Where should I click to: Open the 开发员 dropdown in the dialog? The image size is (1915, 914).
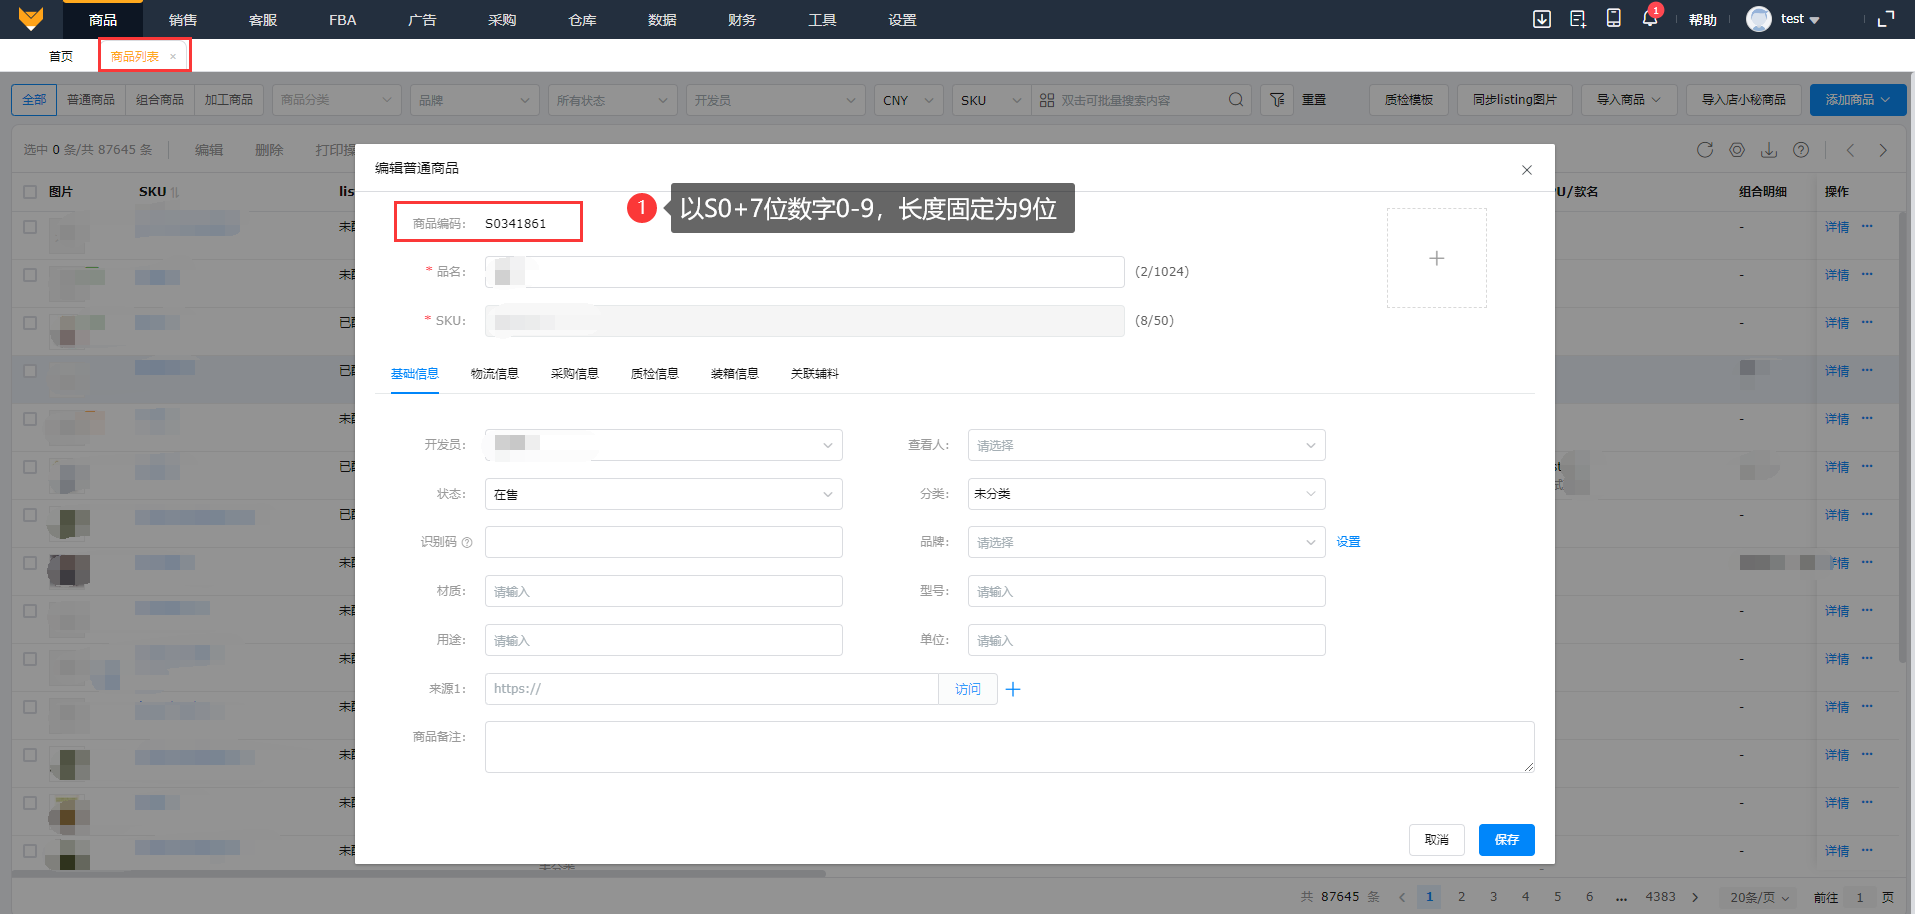664,445
